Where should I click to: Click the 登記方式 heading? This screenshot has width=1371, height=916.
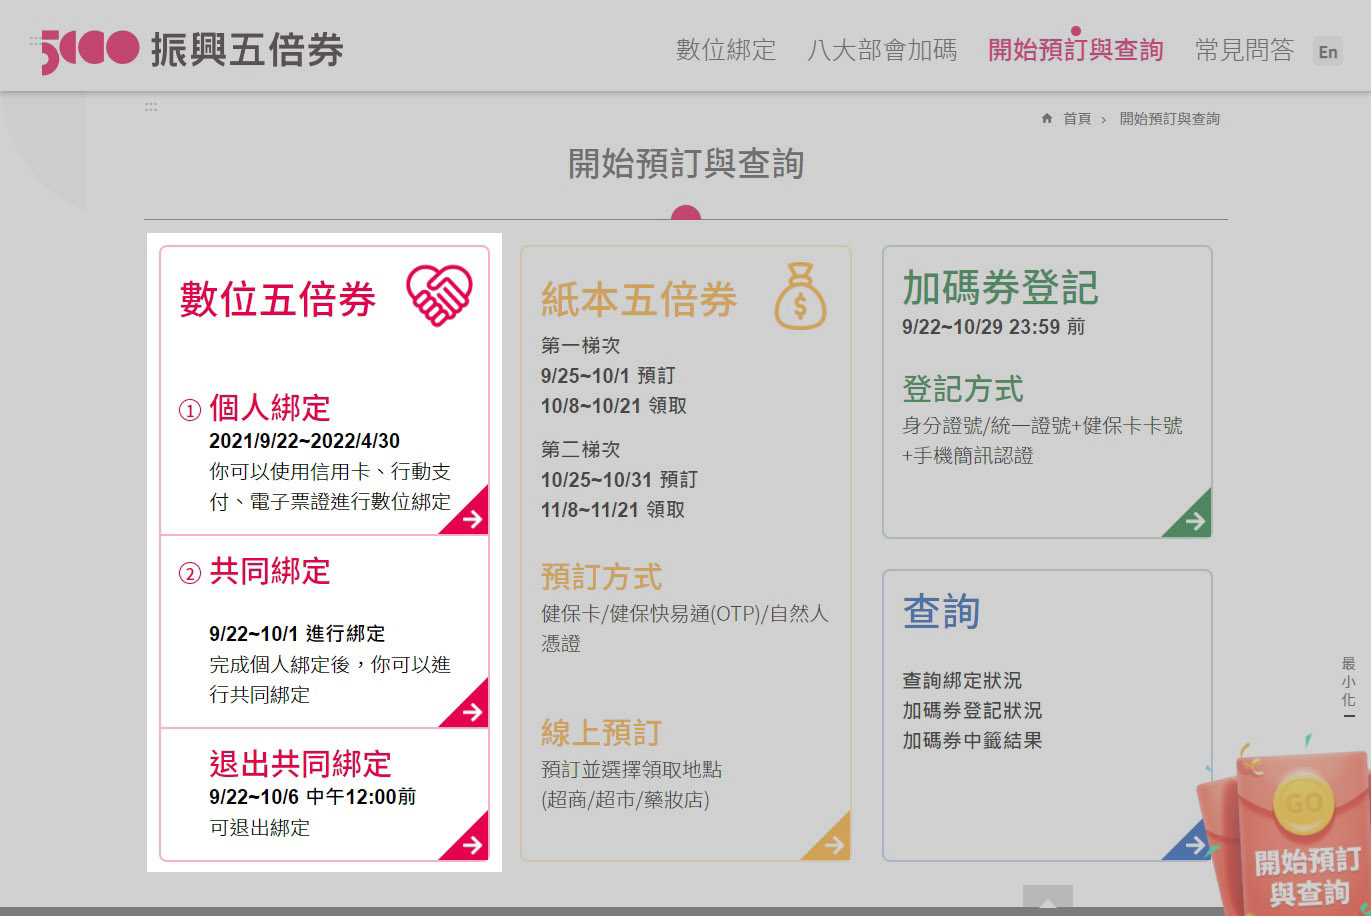click(963, 389)
